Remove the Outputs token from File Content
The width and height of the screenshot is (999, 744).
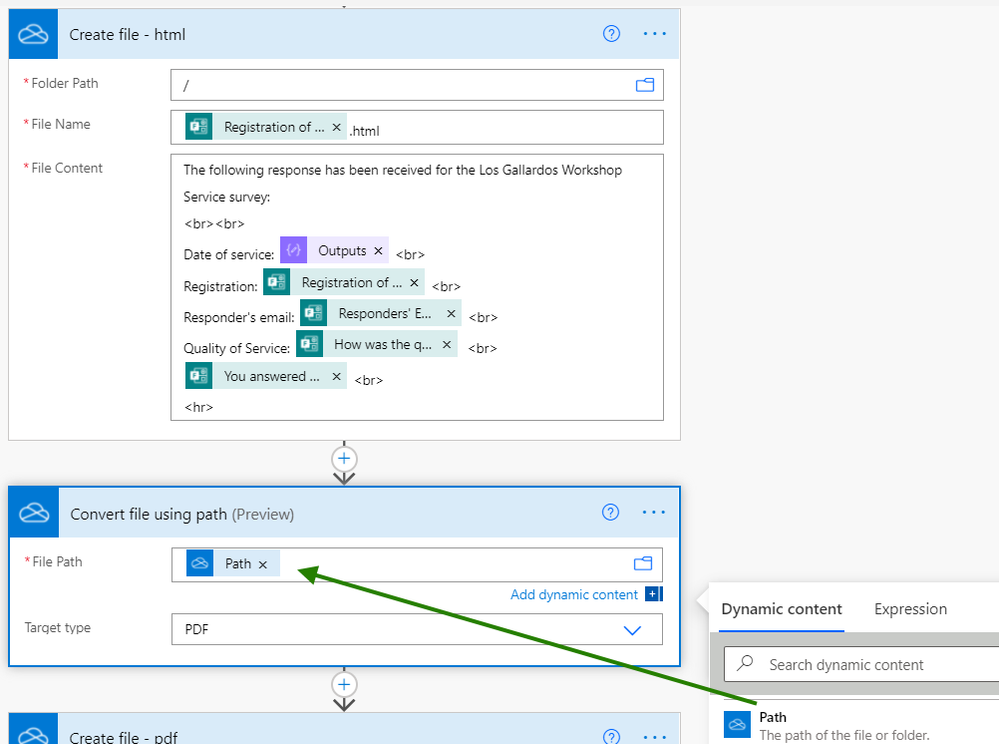[378, 250]
